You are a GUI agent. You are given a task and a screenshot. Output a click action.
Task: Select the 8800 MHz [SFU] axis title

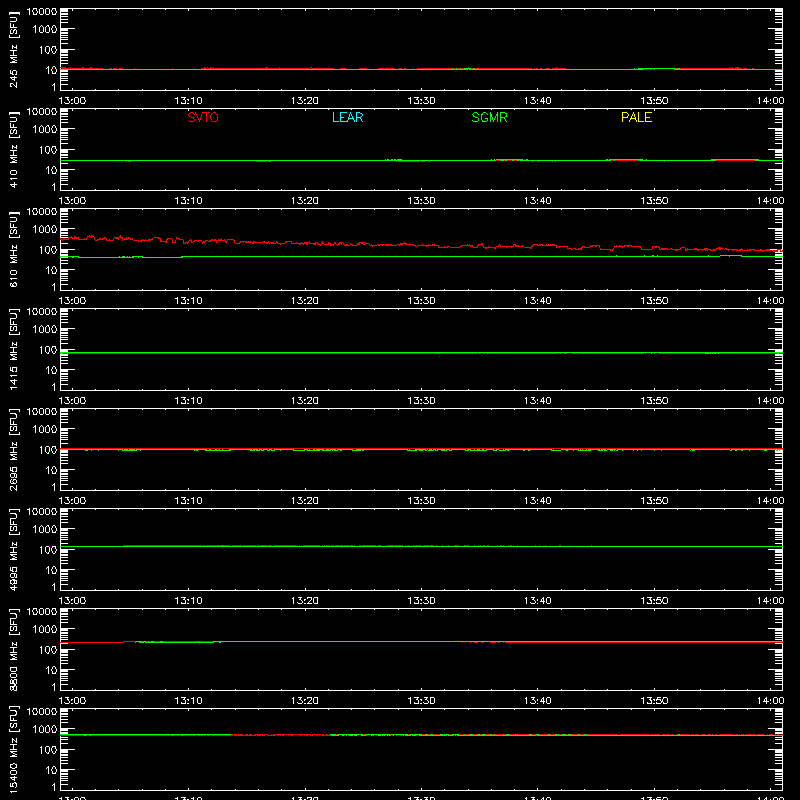[x=14, y=649]
